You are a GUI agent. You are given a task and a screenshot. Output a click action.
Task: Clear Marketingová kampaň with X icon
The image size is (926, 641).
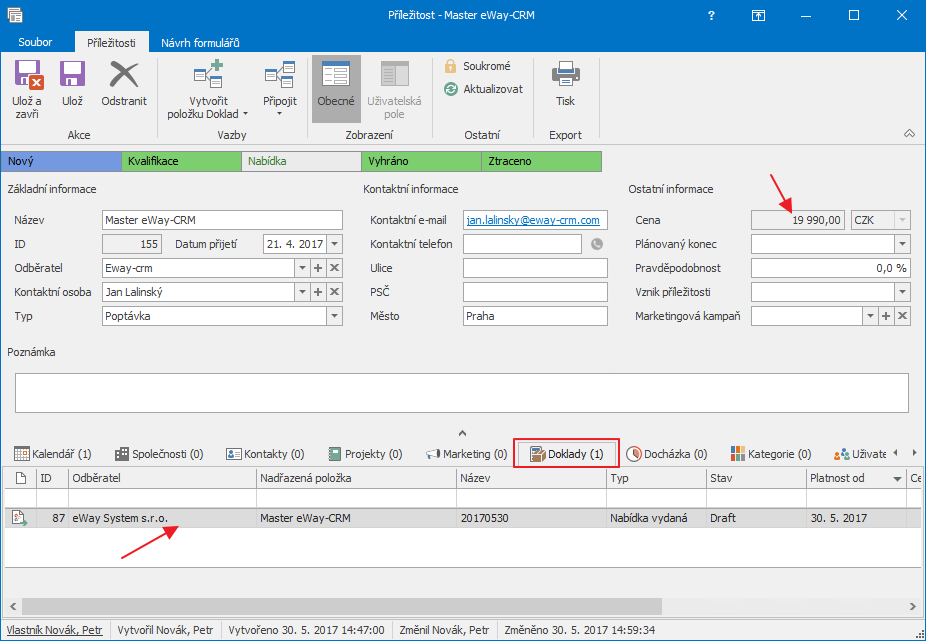coord(902,316)
